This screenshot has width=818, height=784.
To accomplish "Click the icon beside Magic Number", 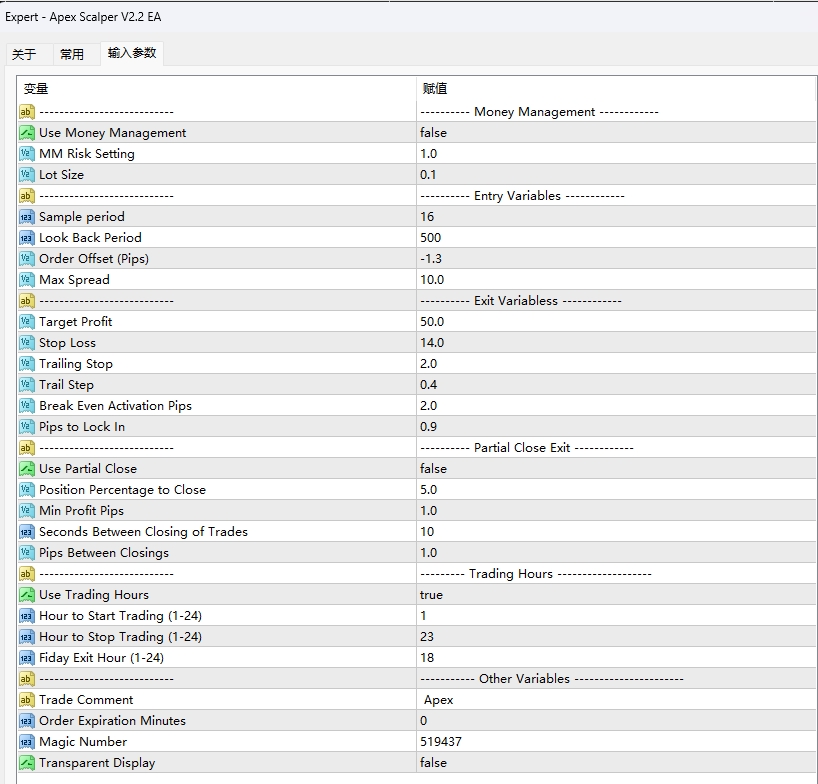I will click(27, 742).
